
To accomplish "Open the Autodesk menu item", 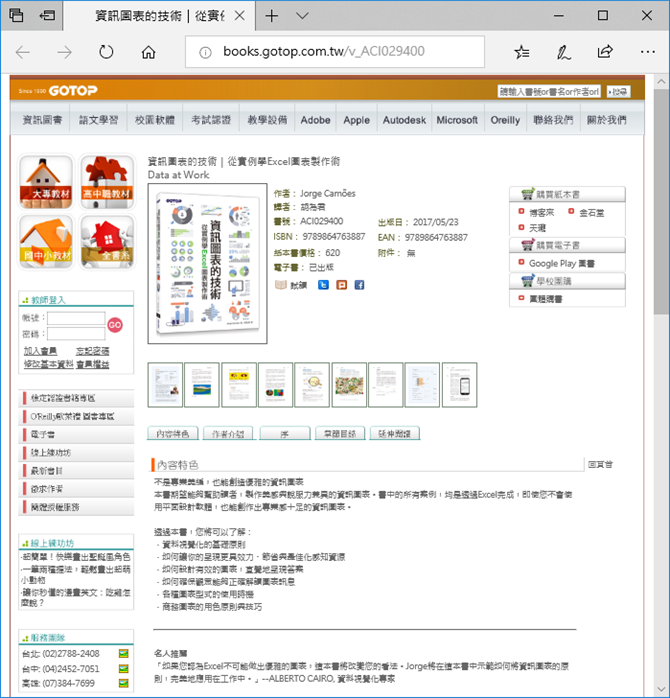I will coord(404,120).
